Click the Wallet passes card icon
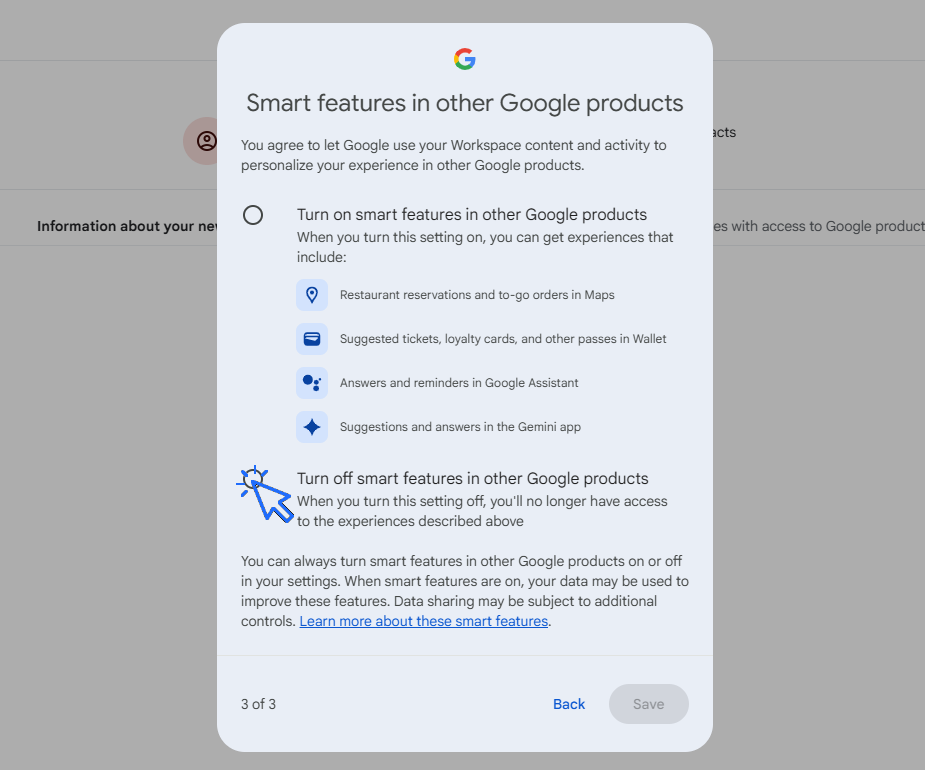Viewport: 925px width, 770px height. [311, 338]
